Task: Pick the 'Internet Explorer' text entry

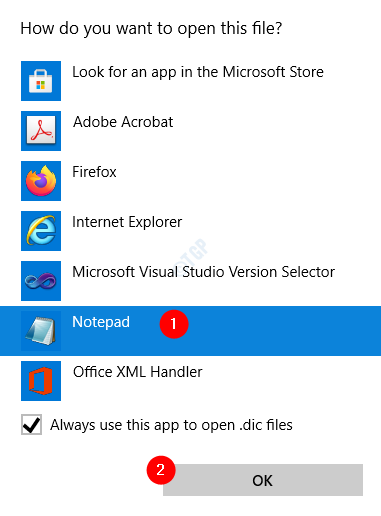Action: 127,222
